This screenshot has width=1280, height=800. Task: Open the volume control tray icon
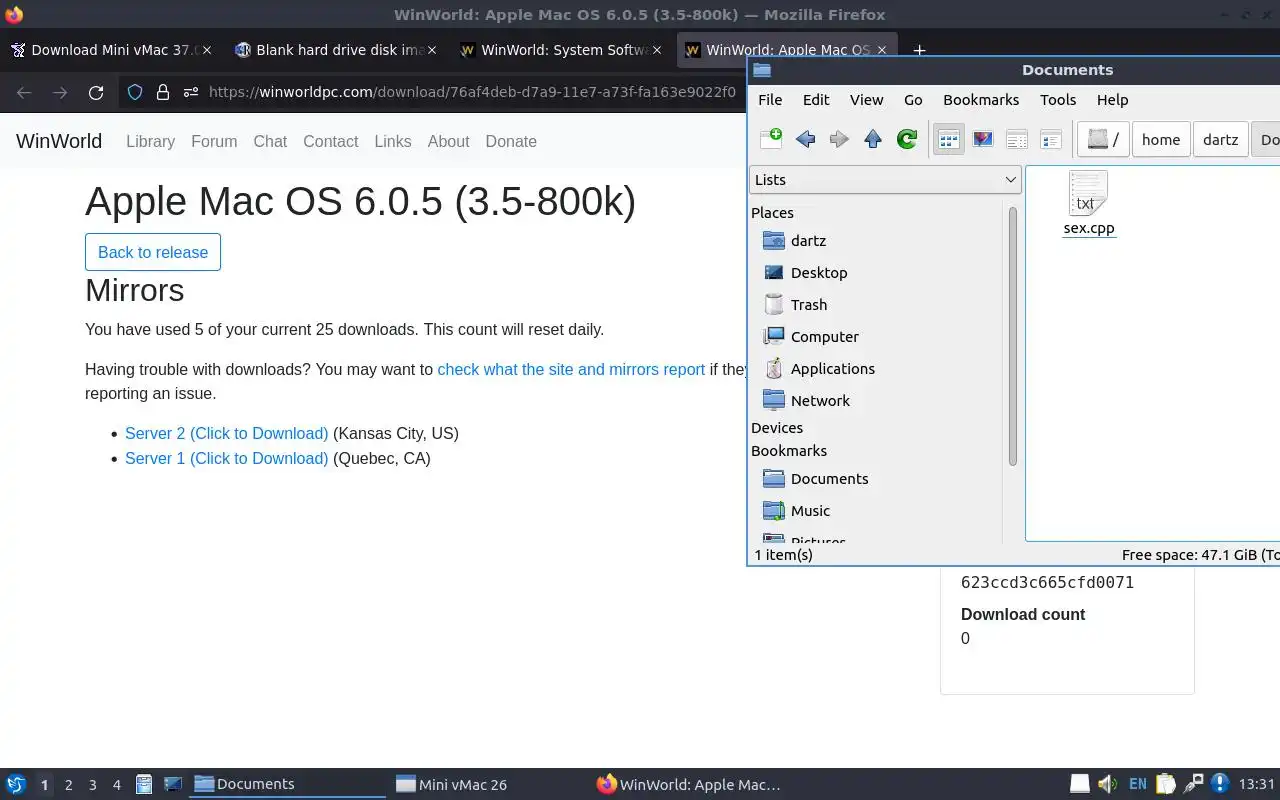1106,784
